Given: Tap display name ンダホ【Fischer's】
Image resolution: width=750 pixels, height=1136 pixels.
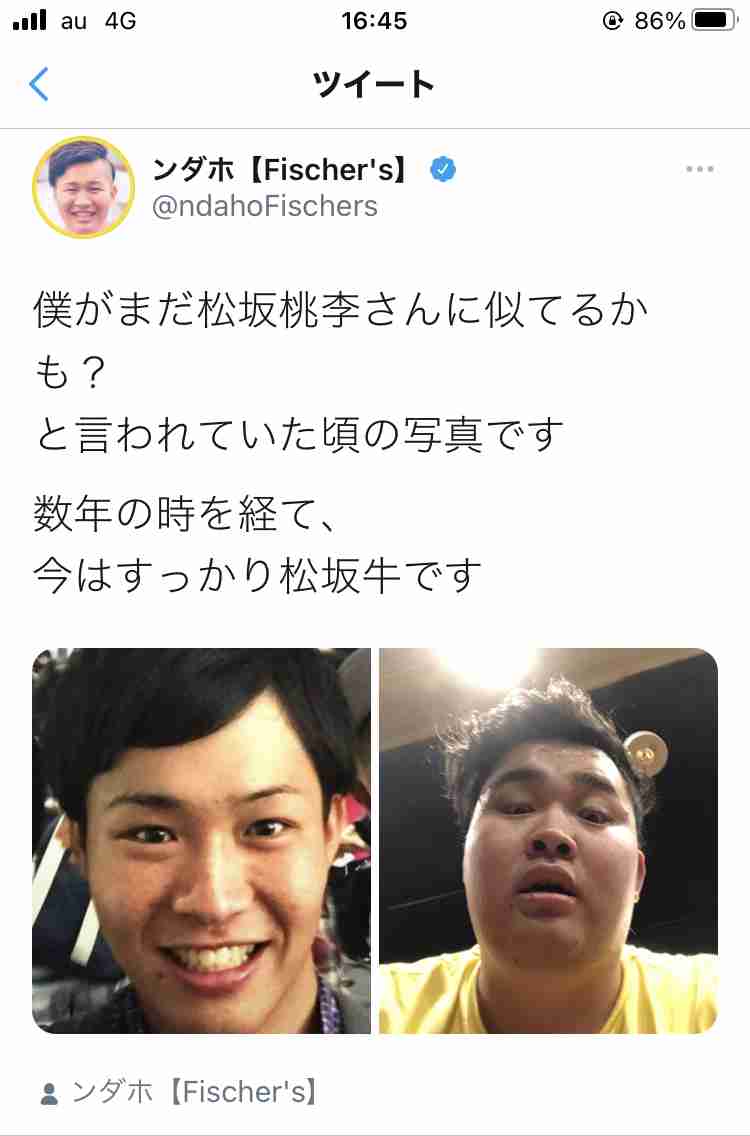Looking at the screenshot, I should tap(281, 170).
